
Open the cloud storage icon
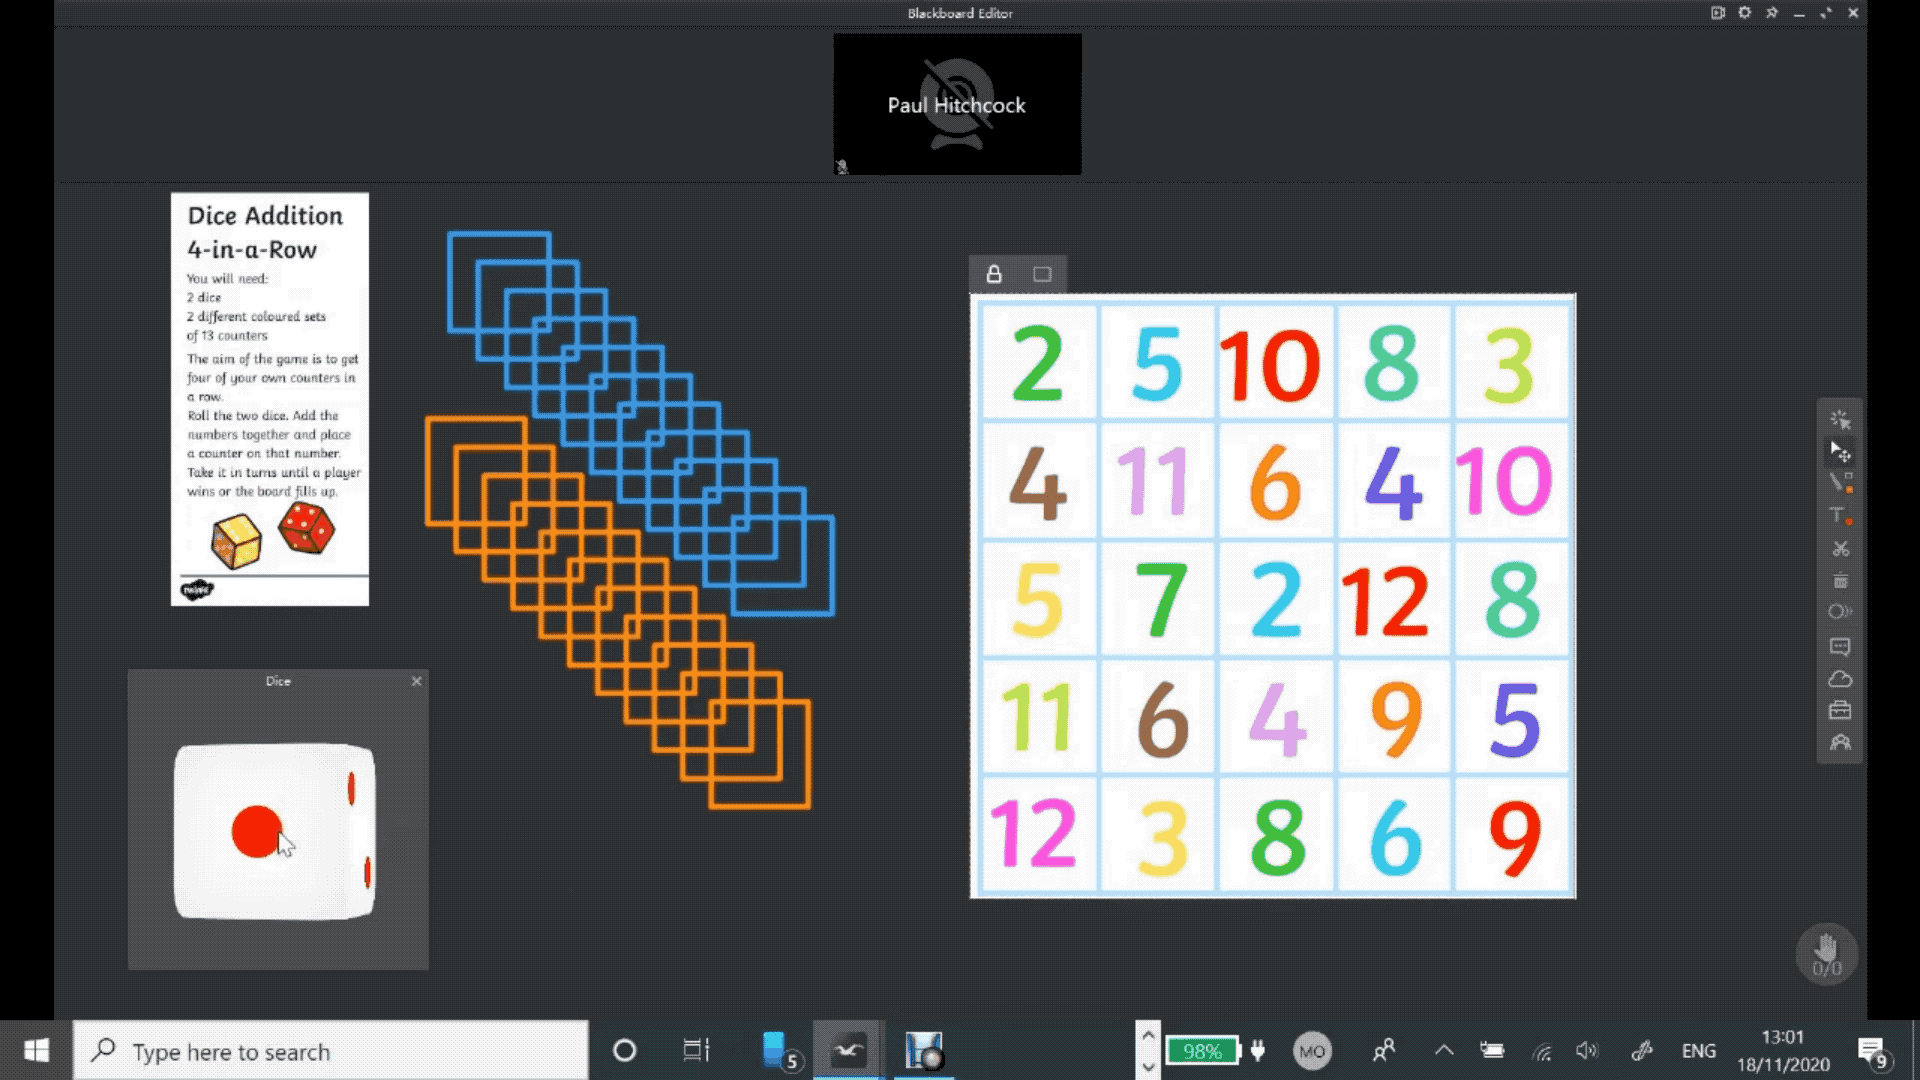point(1840,679)
